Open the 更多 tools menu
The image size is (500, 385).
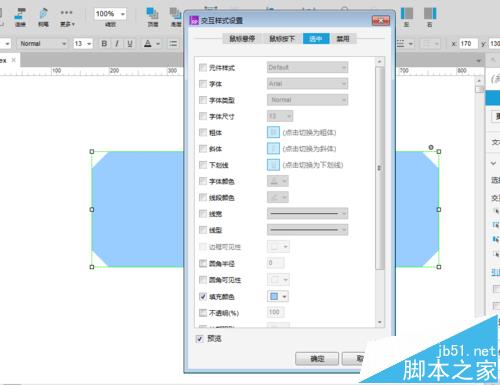pyautogui.click(x=67, y=17)
